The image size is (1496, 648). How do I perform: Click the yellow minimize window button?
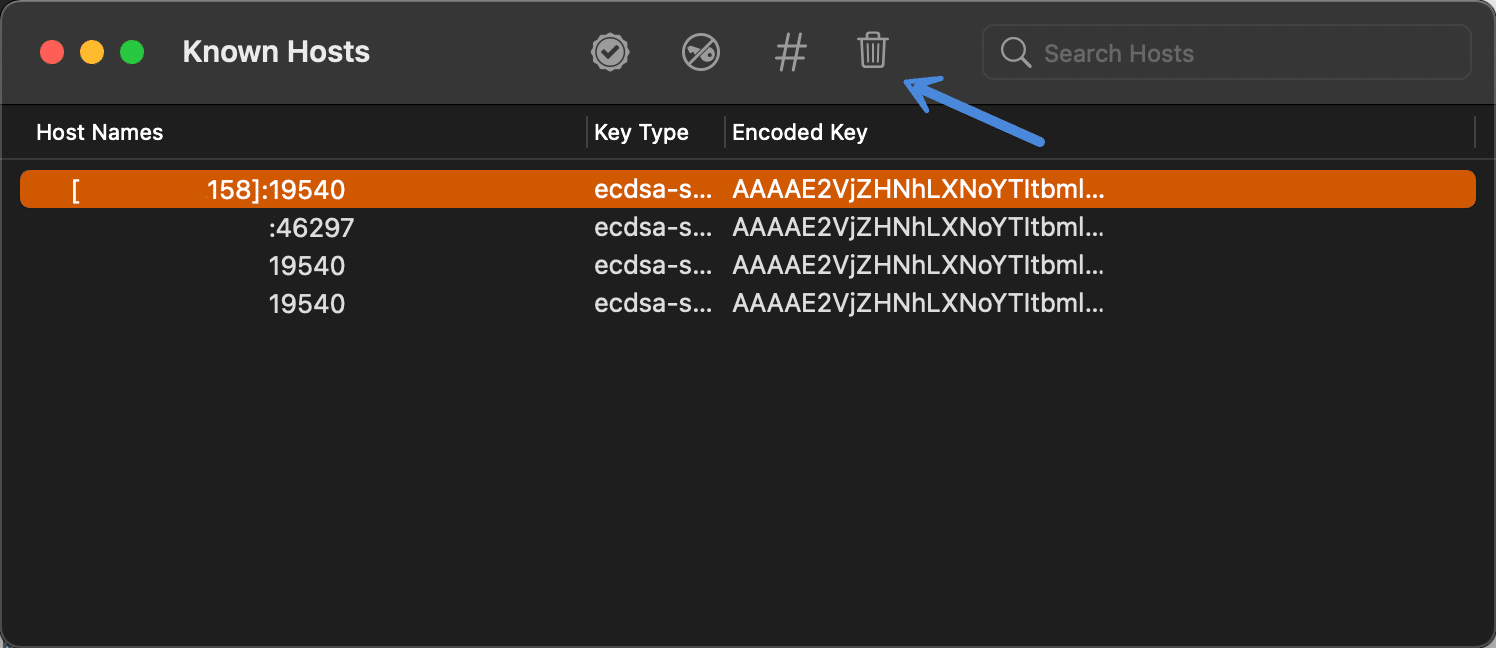pyautogui.click(x=92, y=51)
